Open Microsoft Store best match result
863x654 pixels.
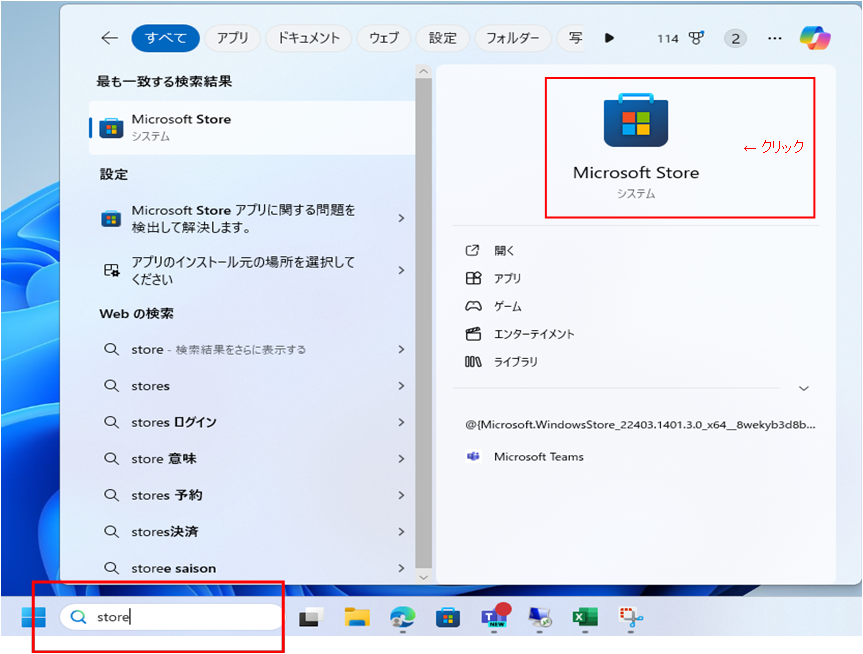click(252, 128)
